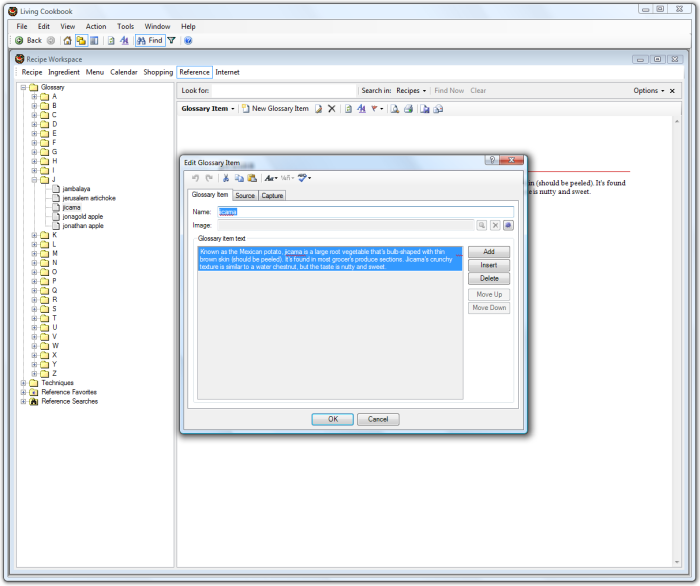Click the Redo icon in Edit Glossary Item dialog
The width and height of the screenshot is (700, 586).
209,178
